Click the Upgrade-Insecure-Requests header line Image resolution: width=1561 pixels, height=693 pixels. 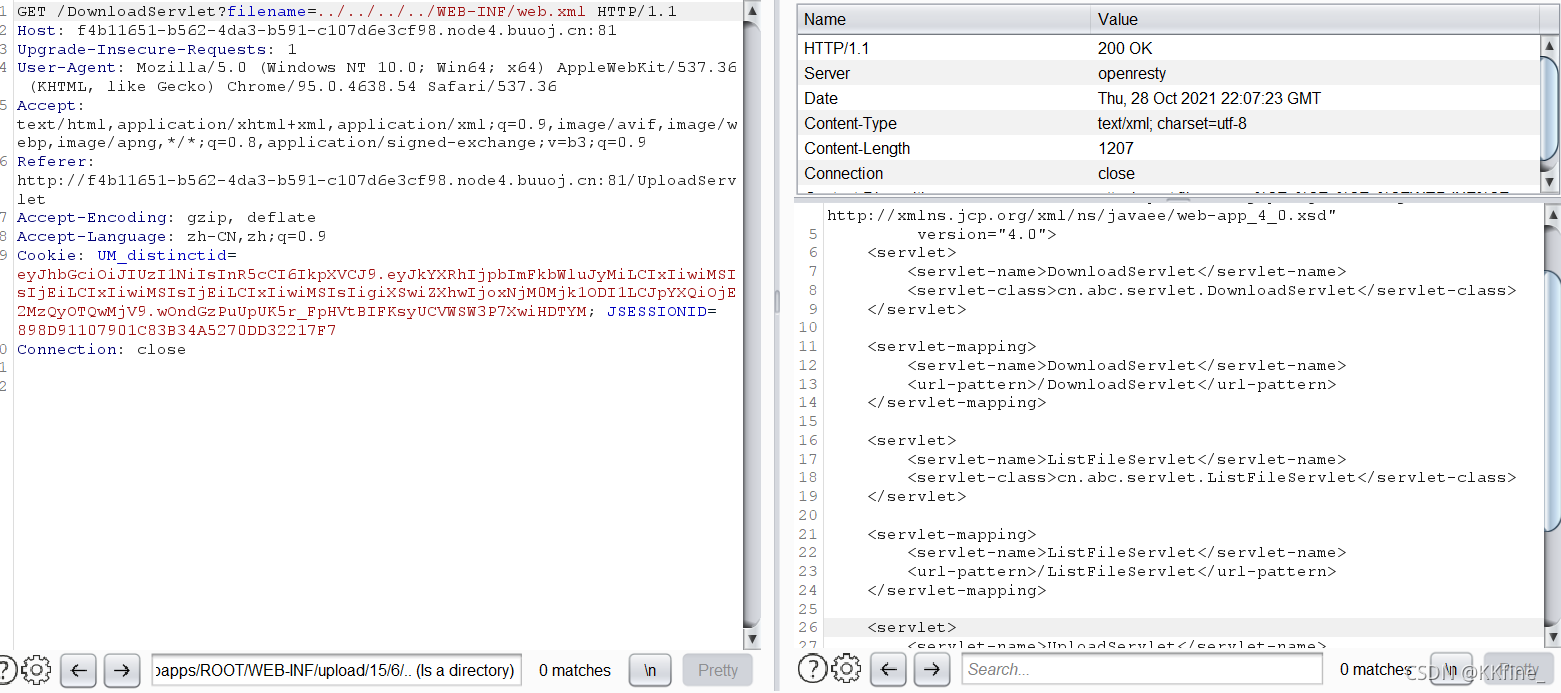tap(157, 49)
